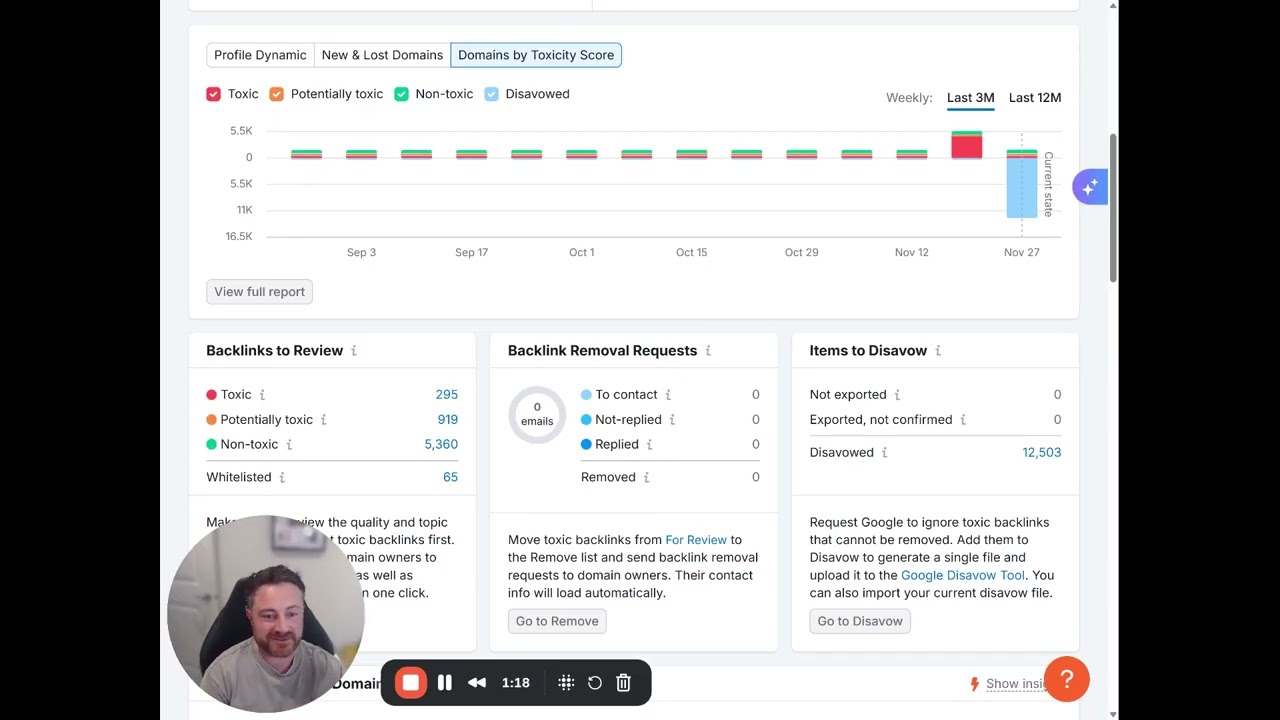Screen dimensions: 1280x720
Task: Uncheck the Toxic legend checkbox
Action: coord(213,94)
